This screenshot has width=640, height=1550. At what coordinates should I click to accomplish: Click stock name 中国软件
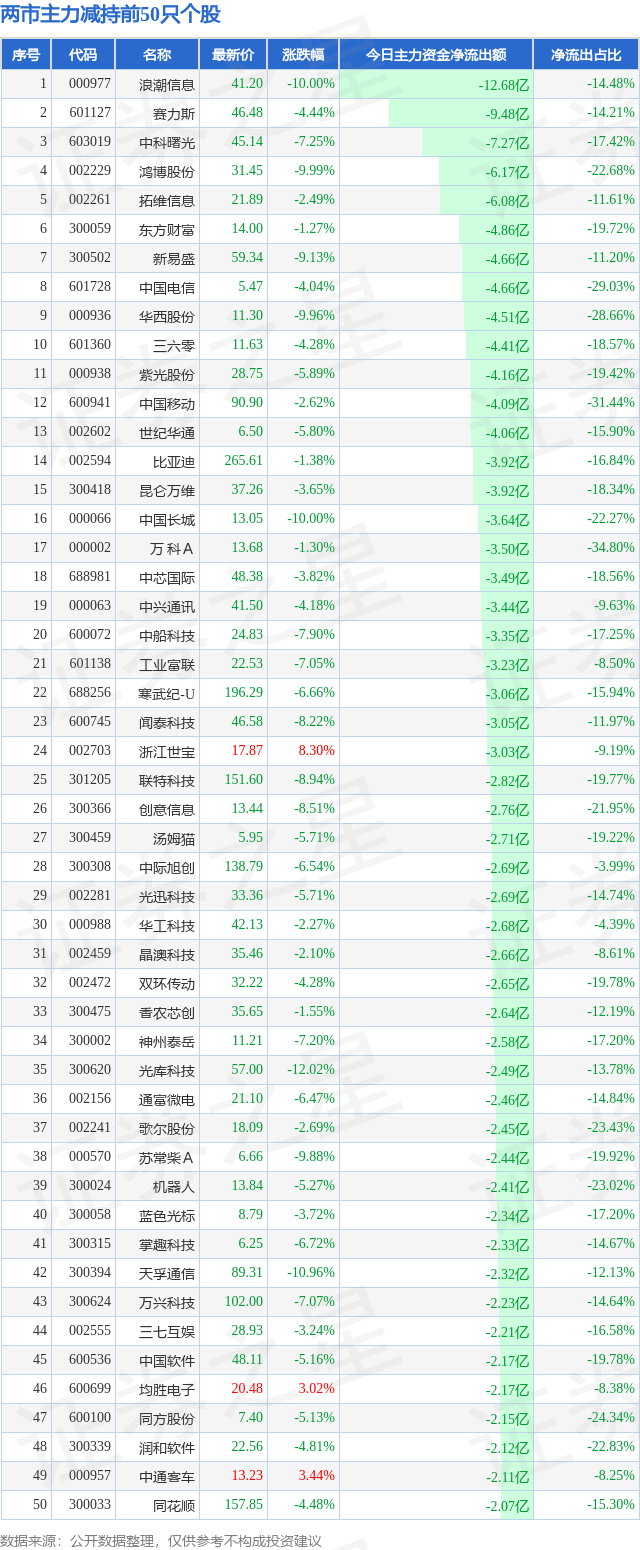(x=167, y=1360)
